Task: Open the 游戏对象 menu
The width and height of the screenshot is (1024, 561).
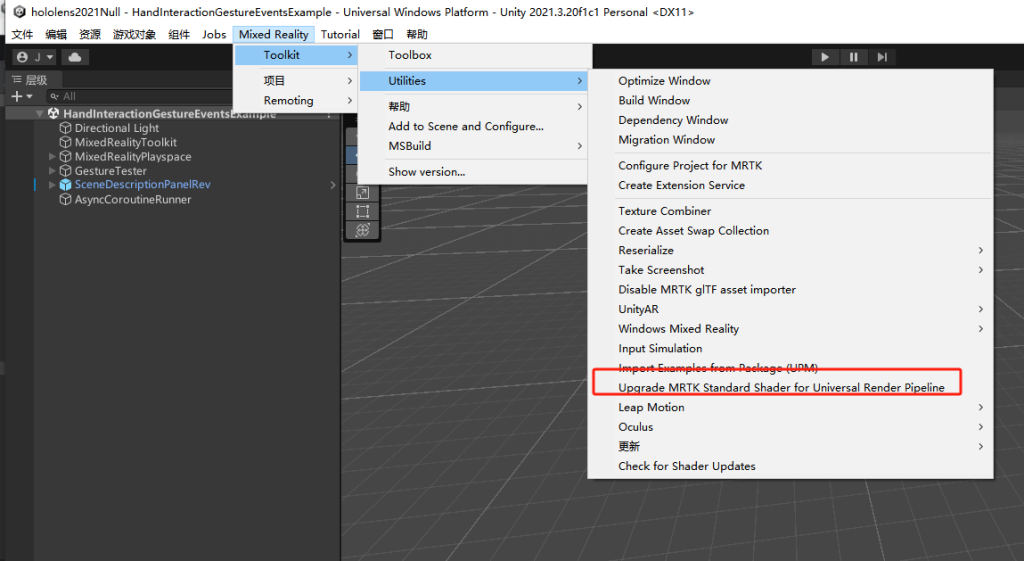Action: [135, 34]
